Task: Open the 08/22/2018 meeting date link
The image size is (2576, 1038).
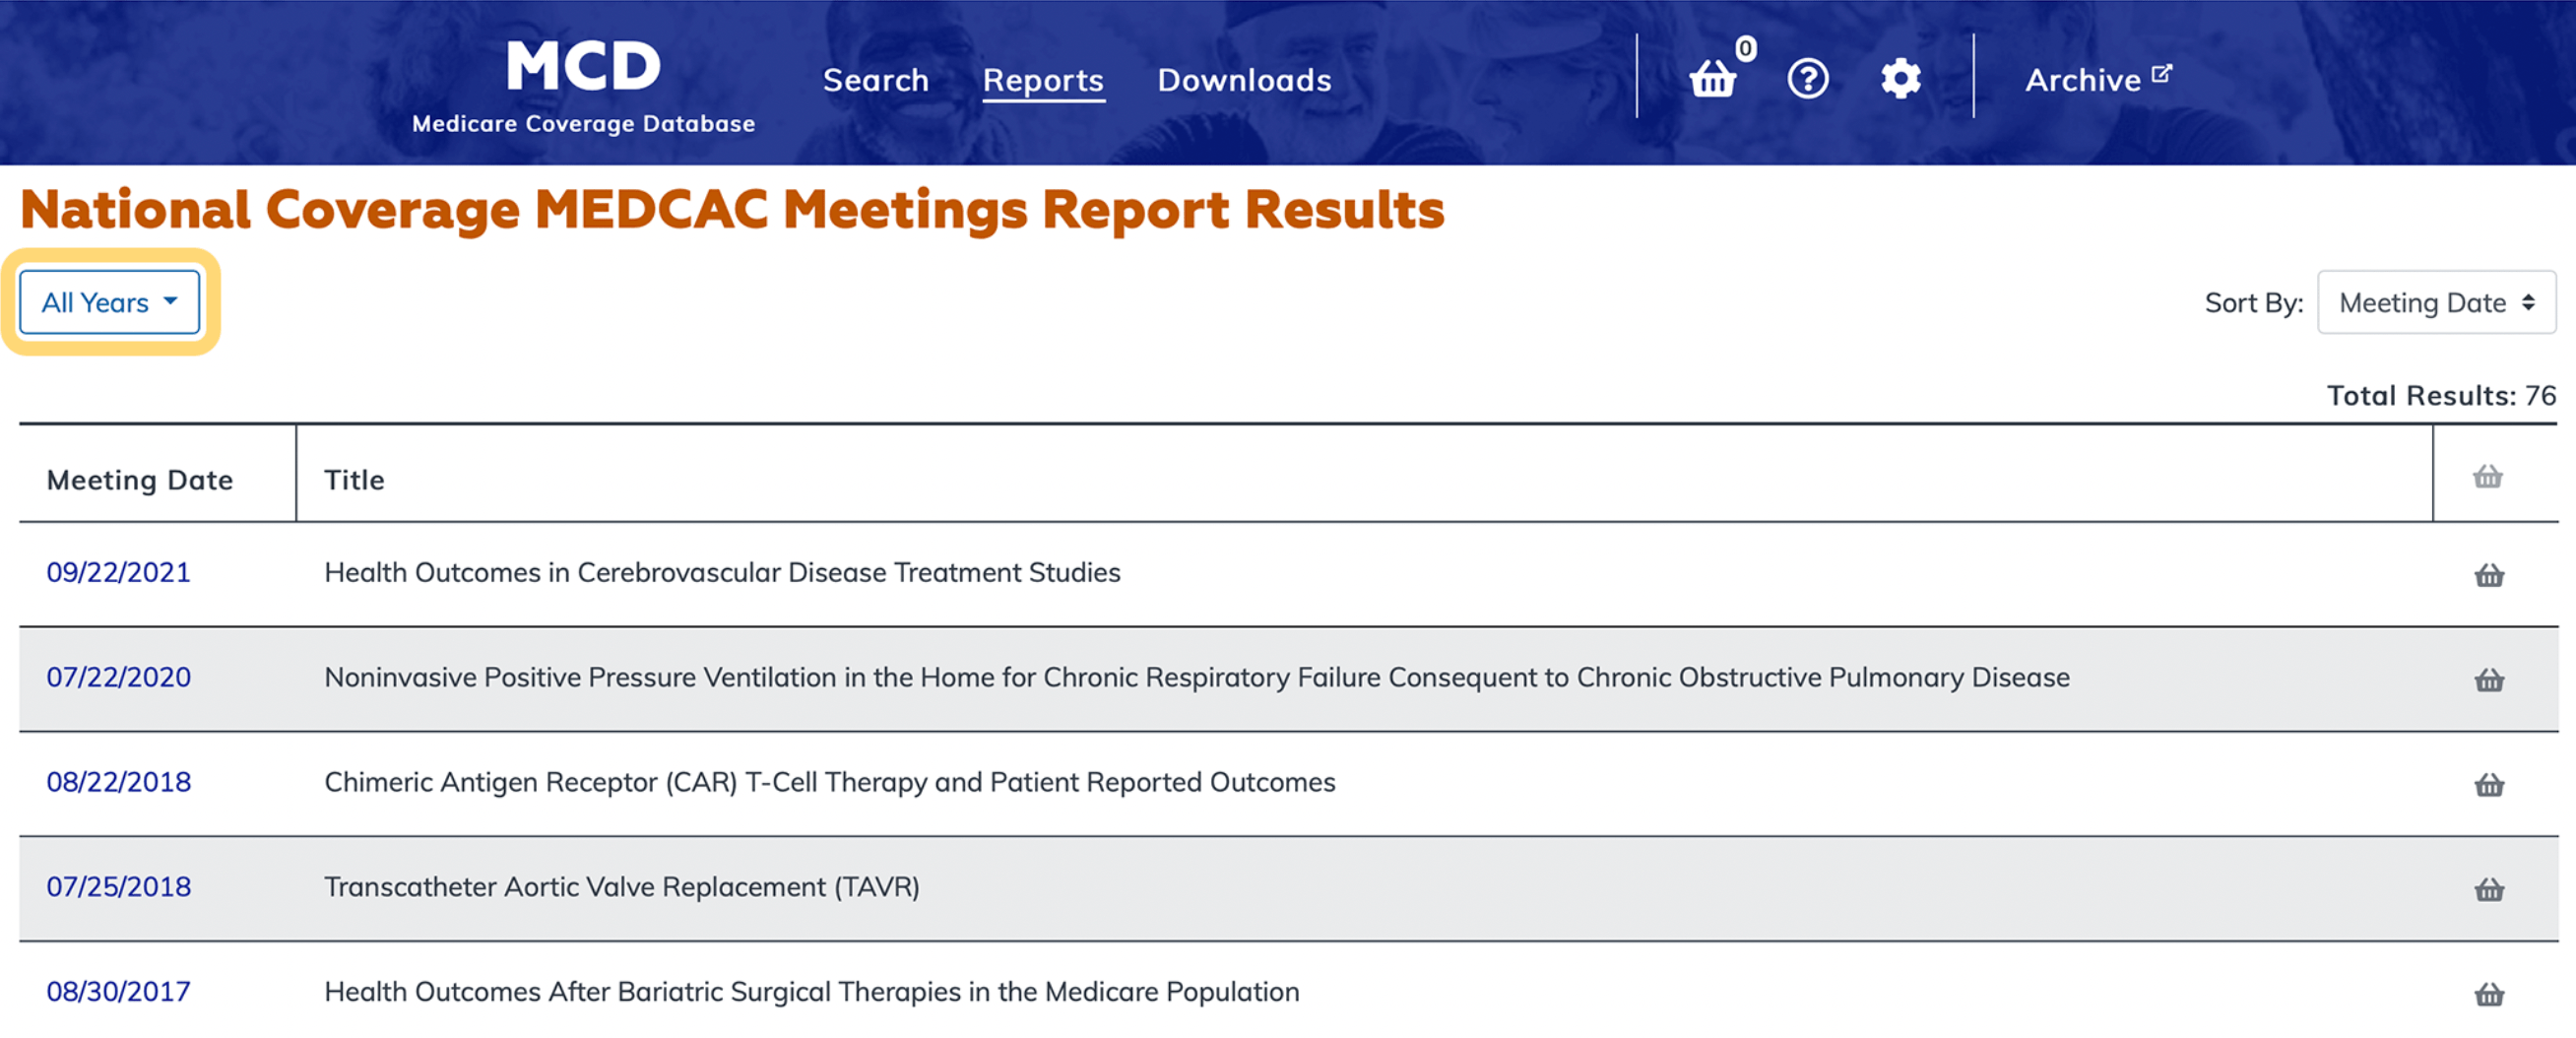Action: click(118, 782)
